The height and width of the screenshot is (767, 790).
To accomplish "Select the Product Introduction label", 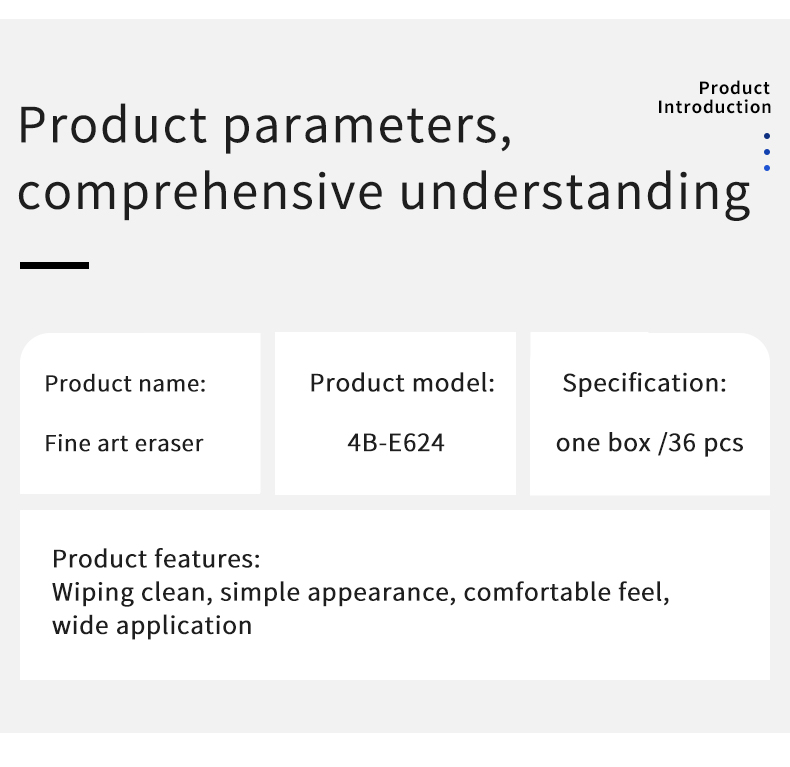I will pyautogui.click(x=714, y=97).
